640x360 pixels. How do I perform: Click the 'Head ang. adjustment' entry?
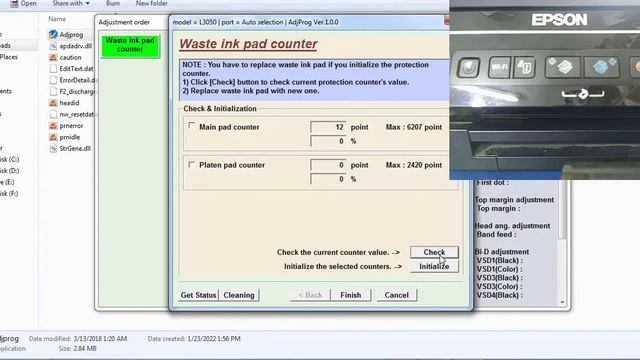click(x=512, y=226)
